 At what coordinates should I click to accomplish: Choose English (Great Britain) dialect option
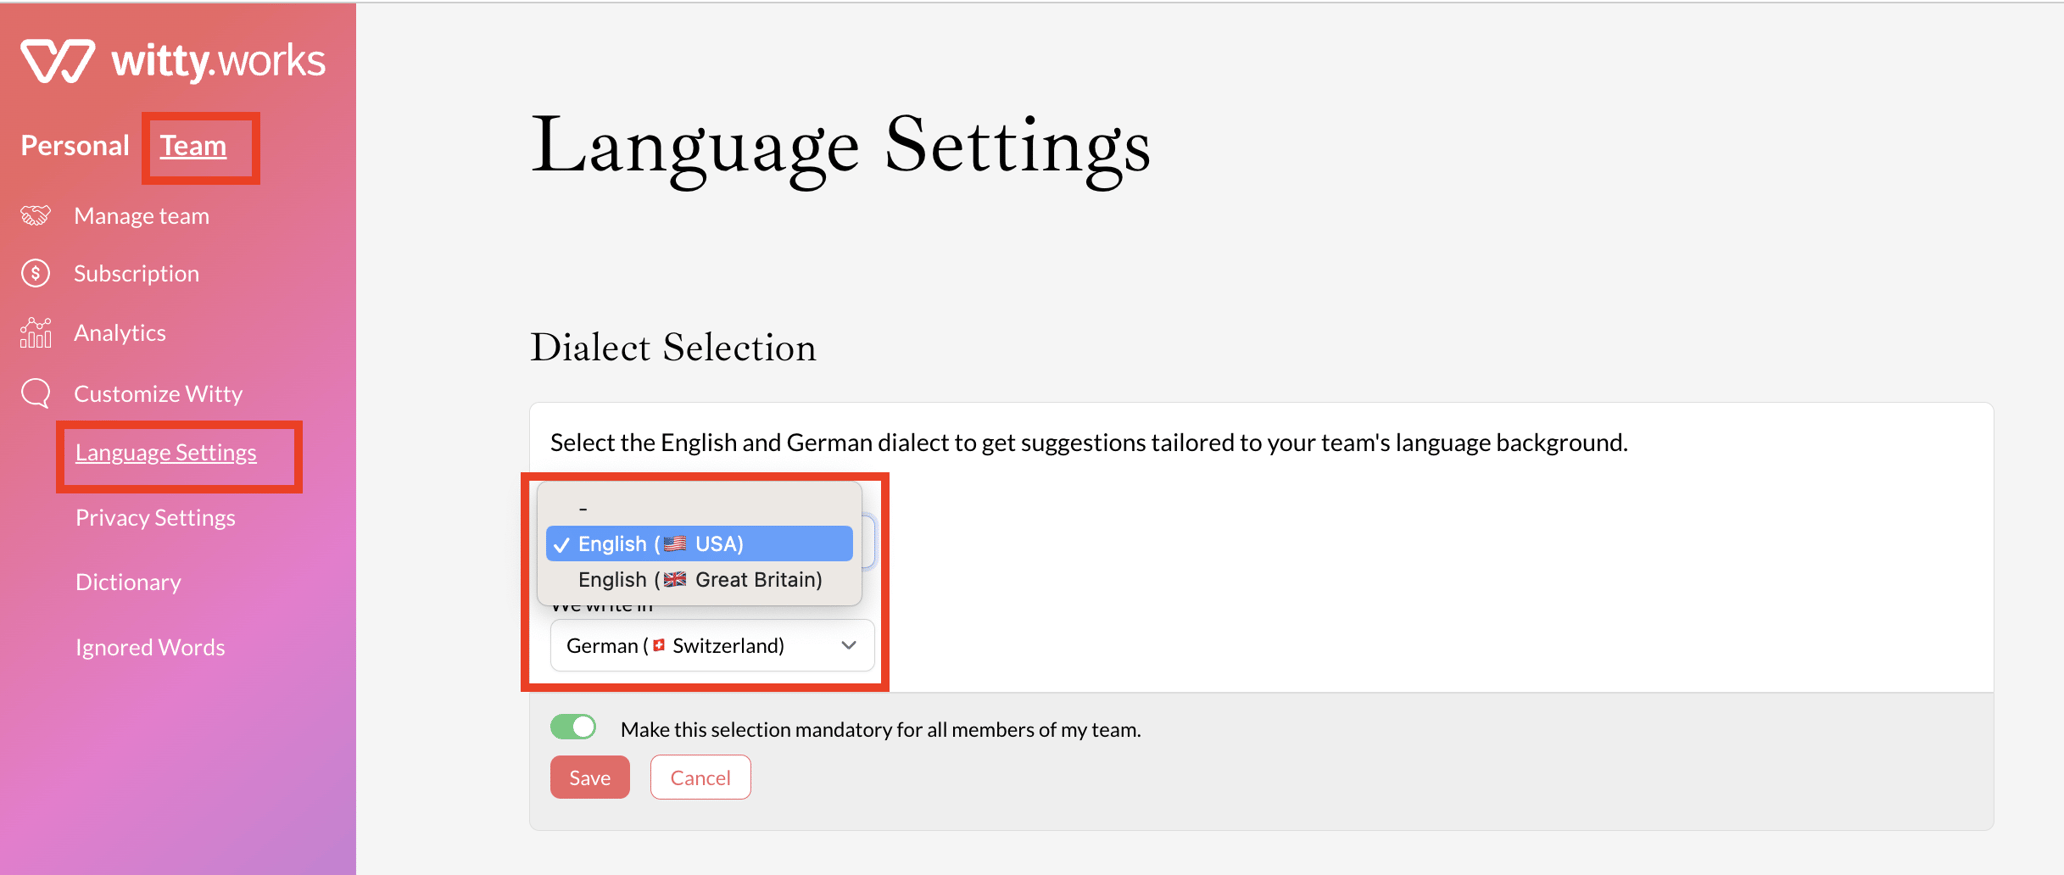tap(699, 580)
